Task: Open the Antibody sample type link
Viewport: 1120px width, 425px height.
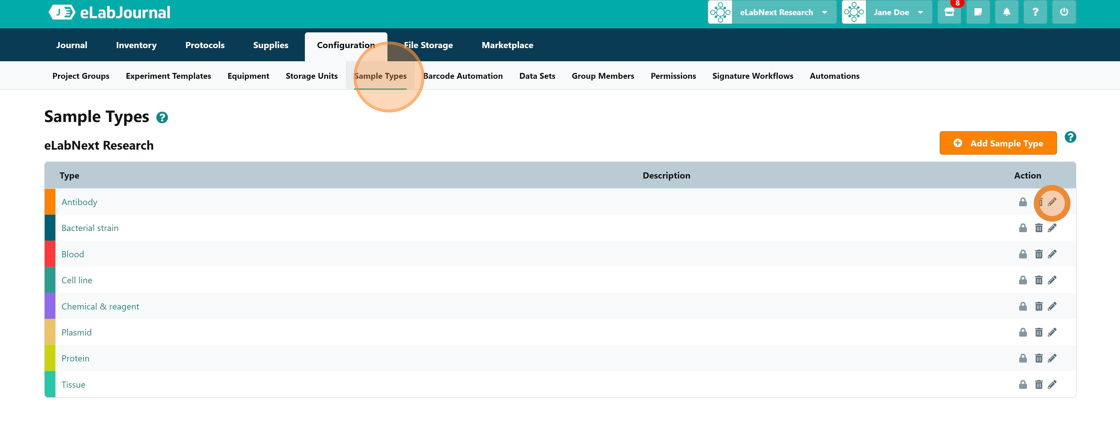Action: point(79,202)
